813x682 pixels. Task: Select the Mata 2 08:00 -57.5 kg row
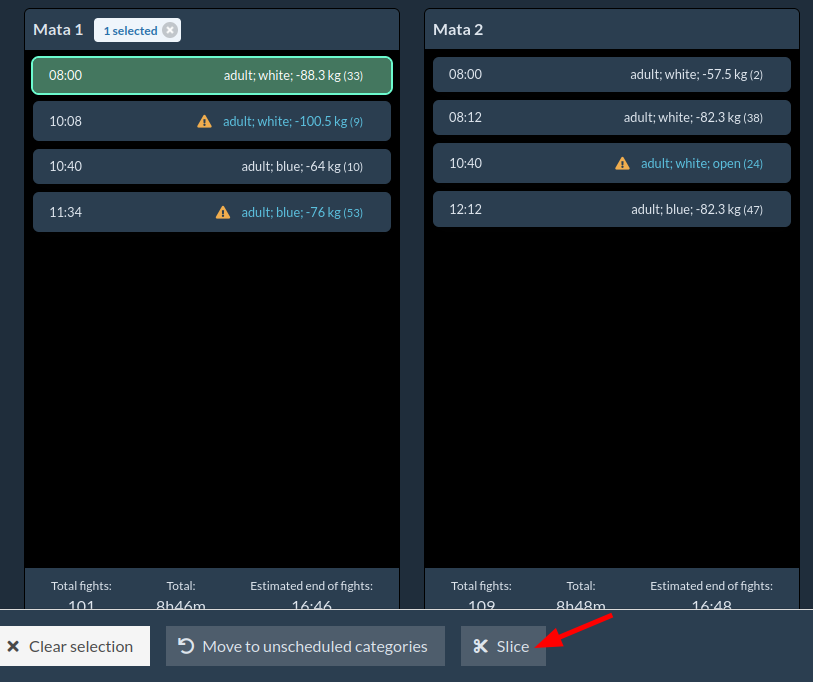[x=611, y=75]
